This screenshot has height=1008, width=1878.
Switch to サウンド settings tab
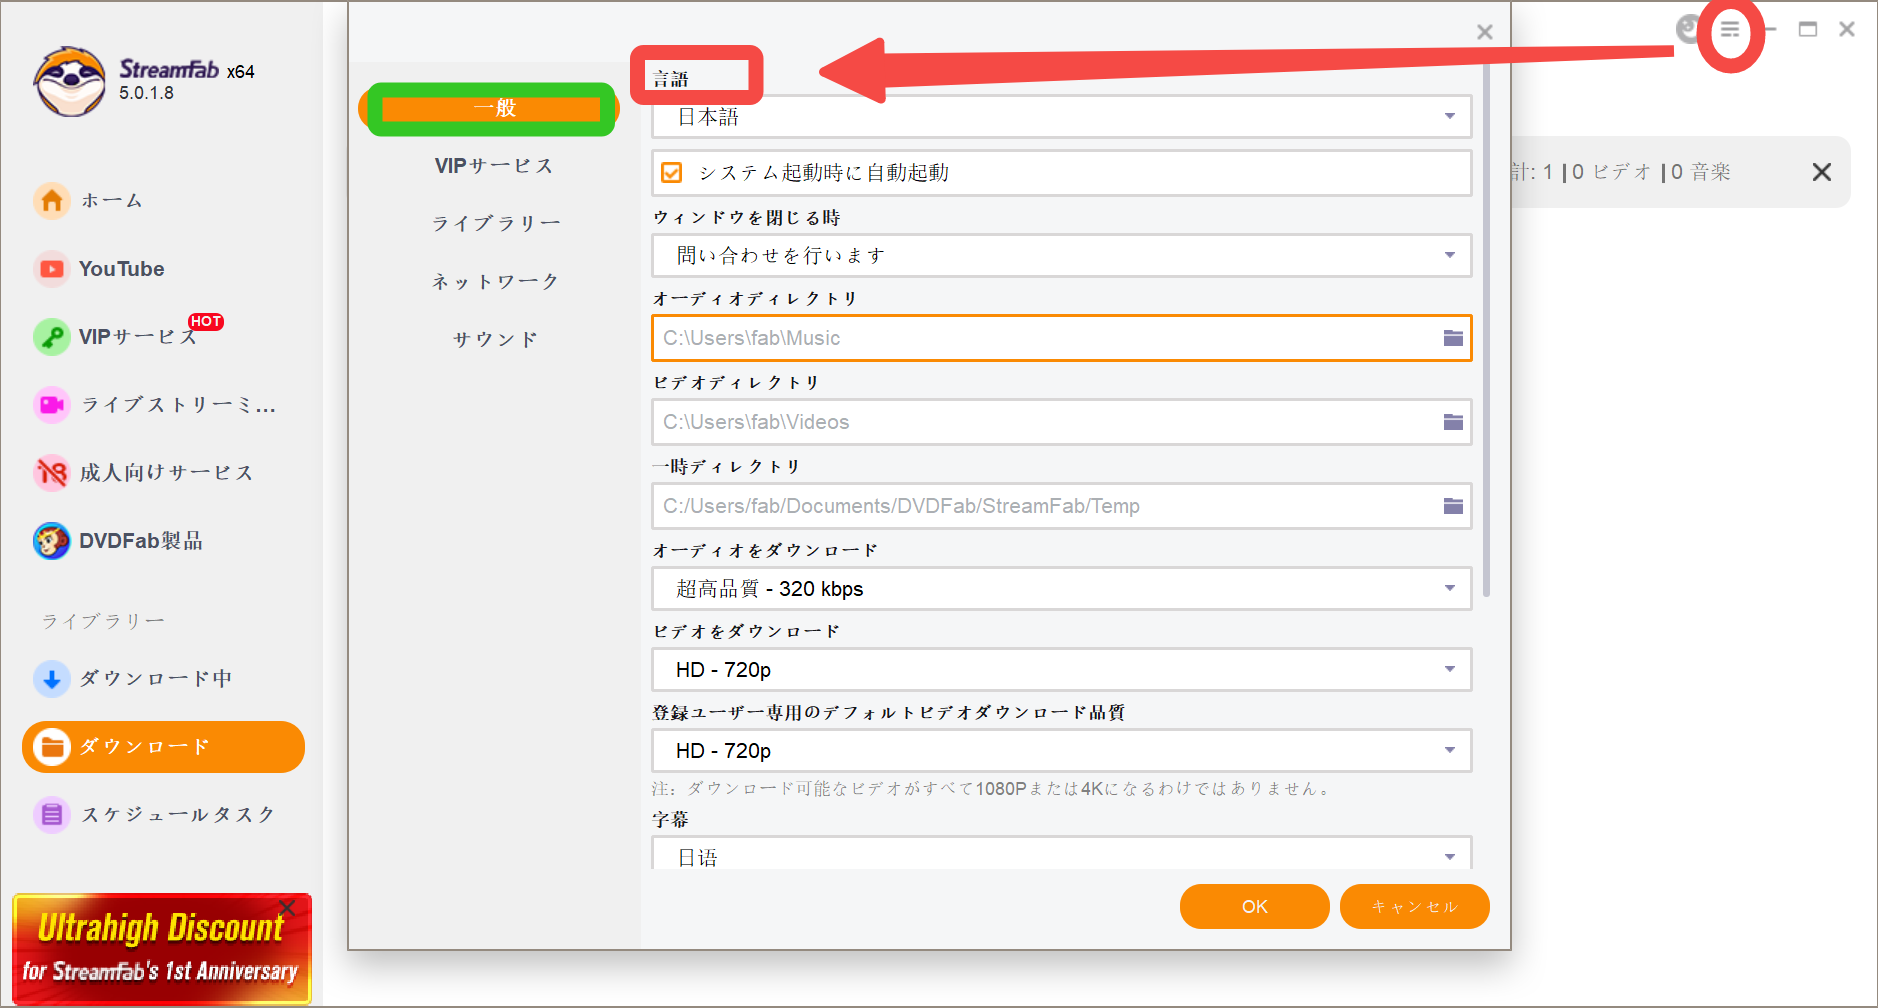pyautogui.click(x=496, y=340)
